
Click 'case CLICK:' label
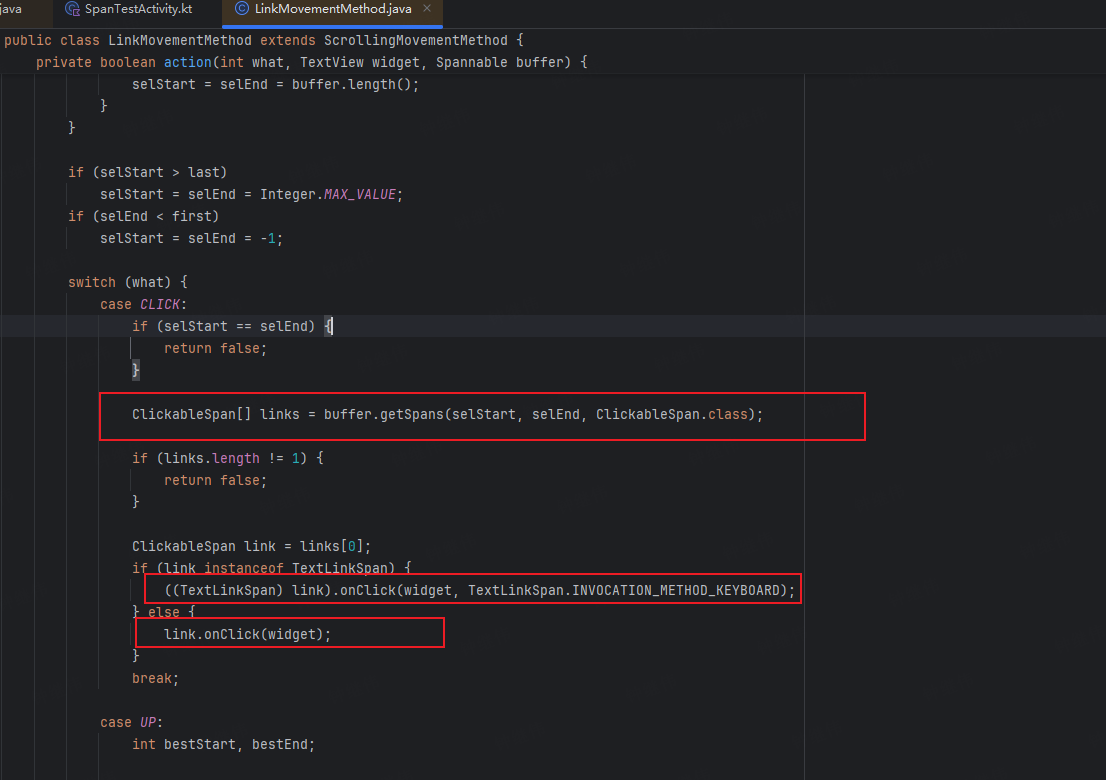pyautogui.click(x=143, y=304)
